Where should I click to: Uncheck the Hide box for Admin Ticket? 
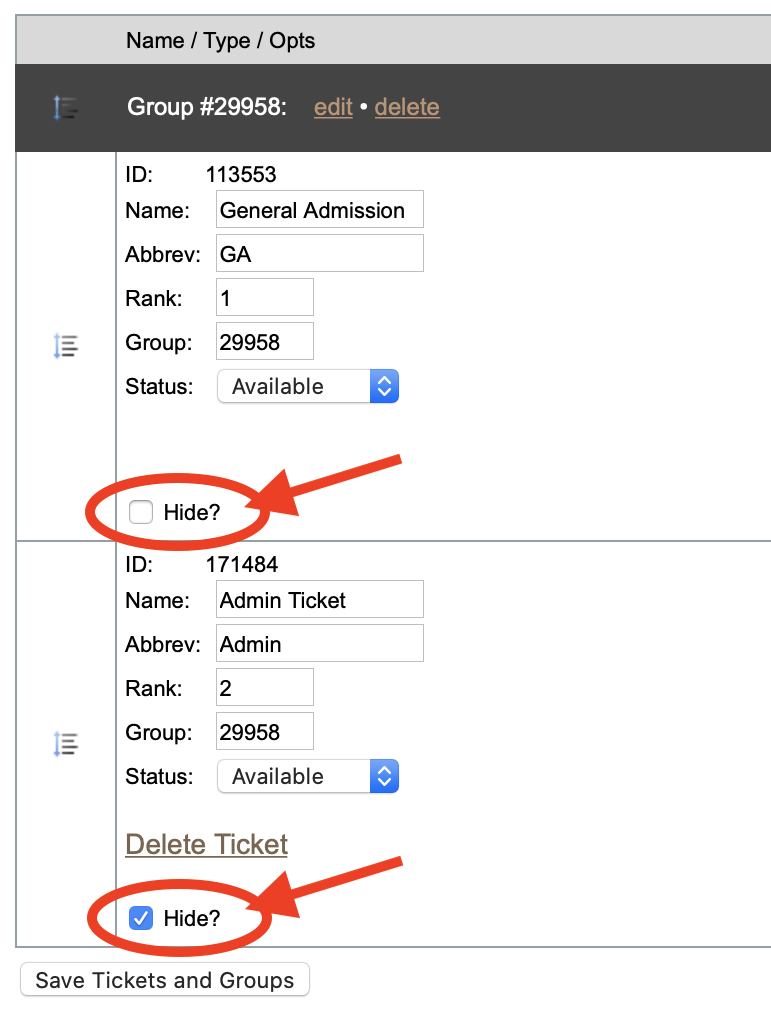tap(141, 917)
